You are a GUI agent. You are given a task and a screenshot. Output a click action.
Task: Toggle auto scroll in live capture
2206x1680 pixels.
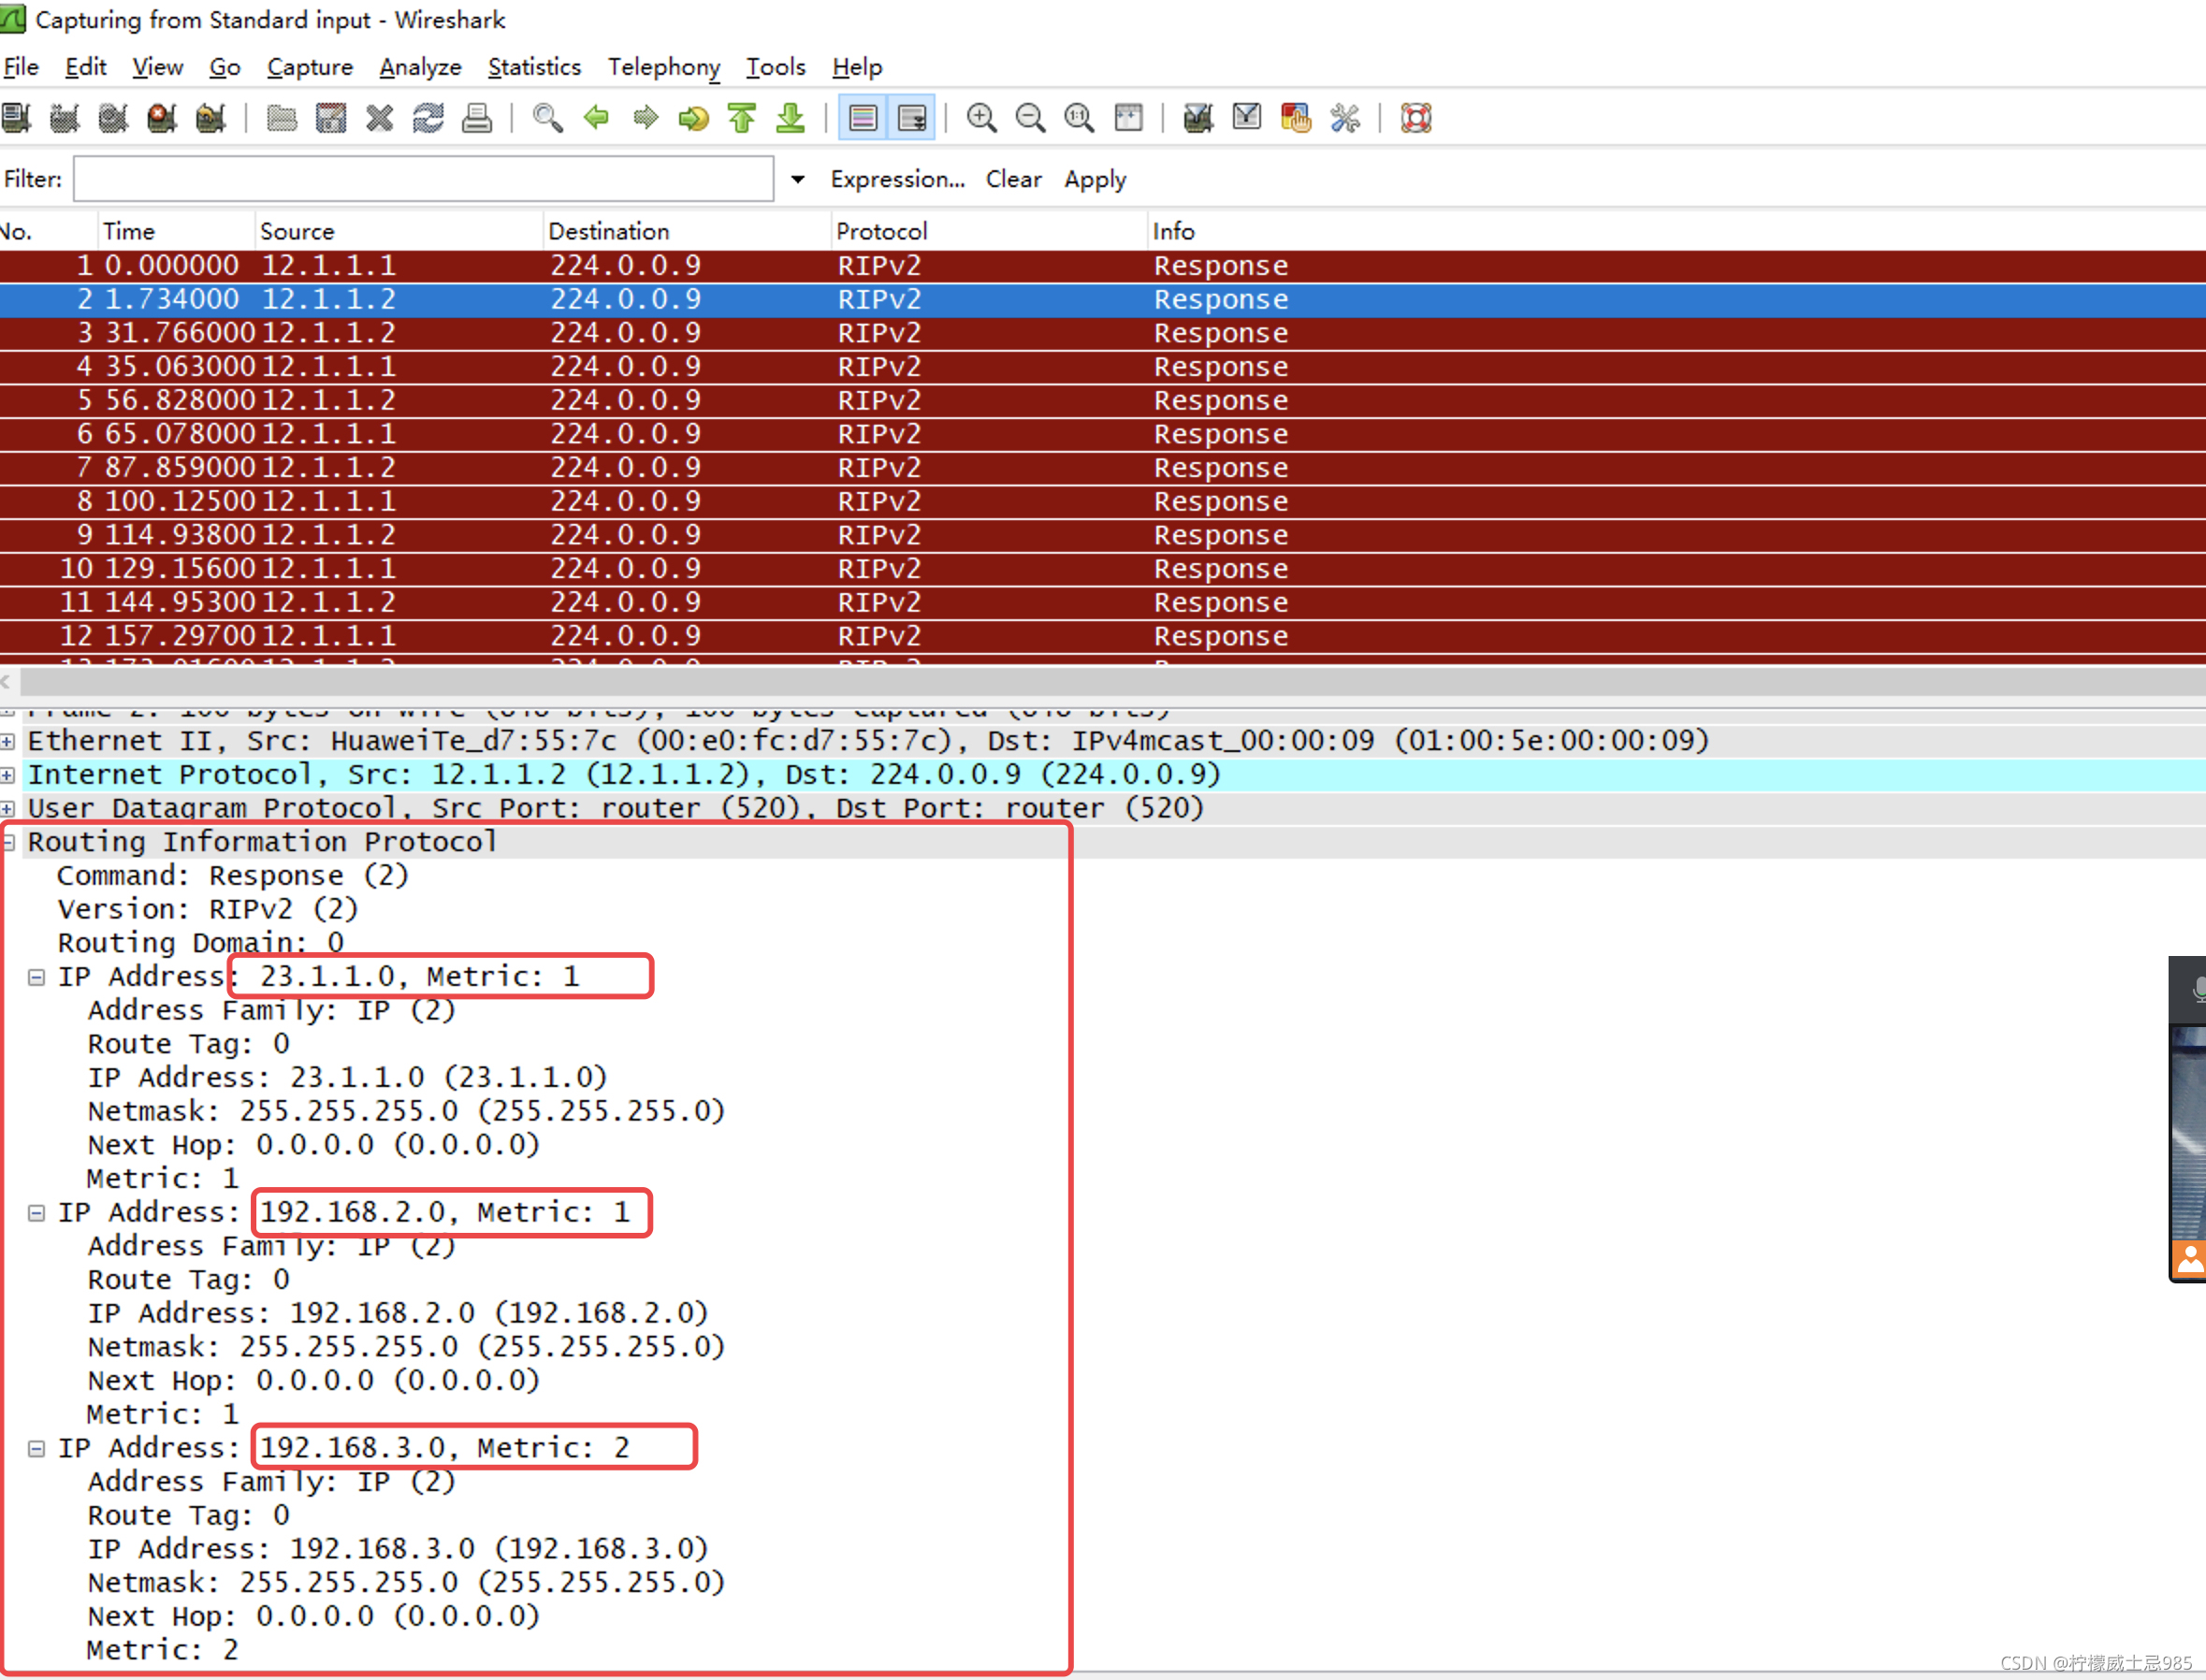click(x=912, y=118)
